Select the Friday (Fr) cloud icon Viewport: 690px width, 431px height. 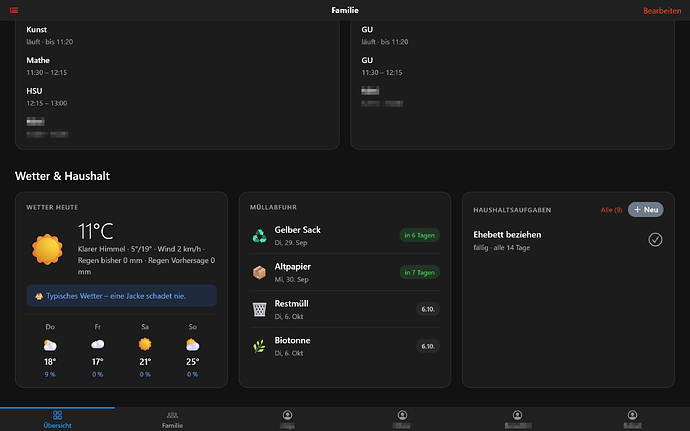pos(98,344)
